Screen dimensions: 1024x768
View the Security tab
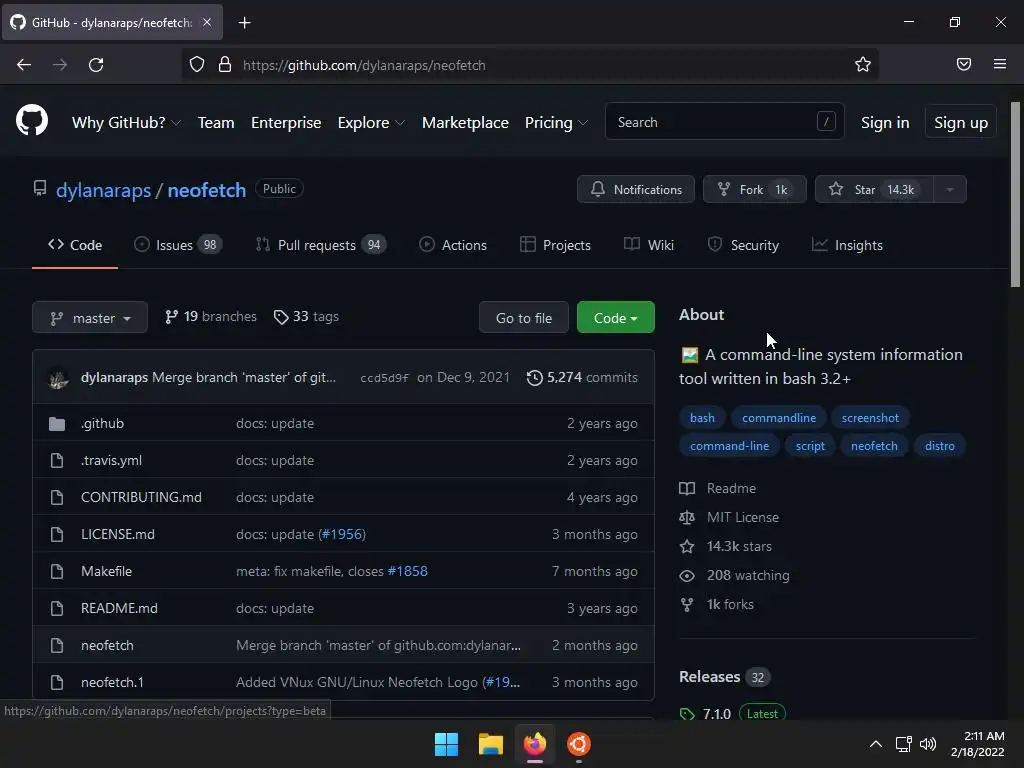tap(743, 245)
